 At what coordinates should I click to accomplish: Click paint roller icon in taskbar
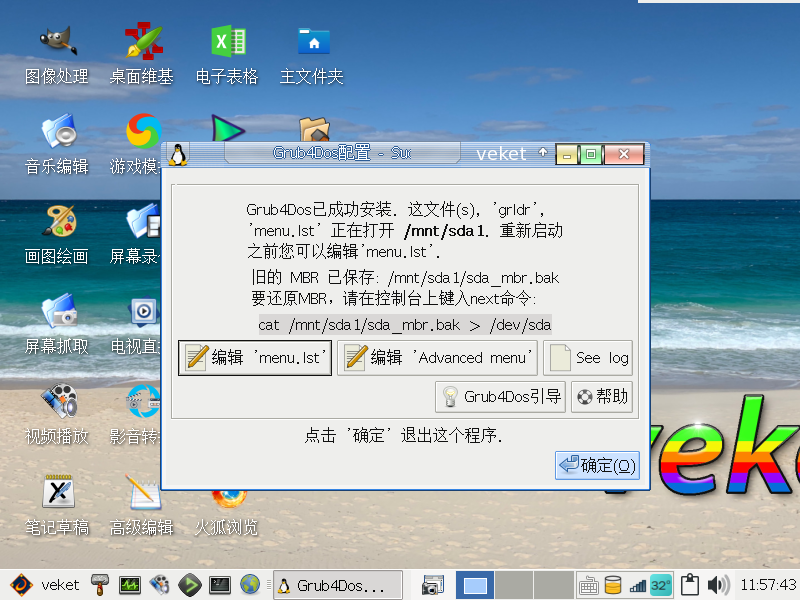tap(100, 585)
